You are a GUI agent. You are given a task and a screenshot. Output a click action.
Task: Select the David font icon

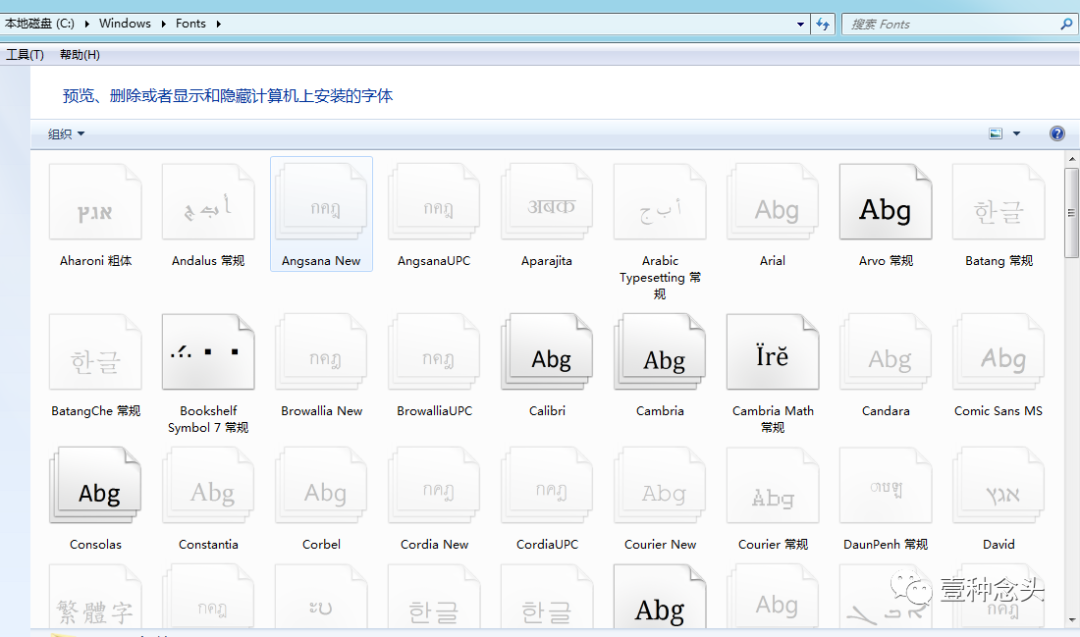click(999, 485)
